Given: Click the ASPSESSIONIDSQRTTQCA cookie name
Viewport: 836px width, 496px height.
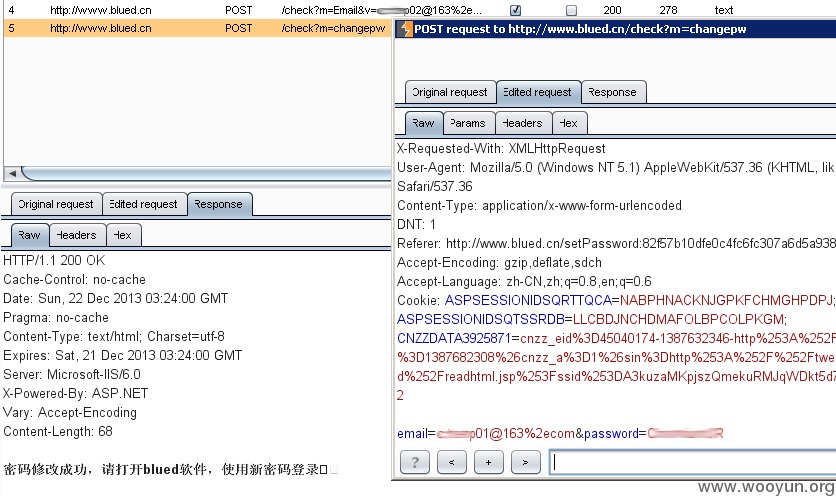Looking at the screenshot, I should (x=528, y=300).
